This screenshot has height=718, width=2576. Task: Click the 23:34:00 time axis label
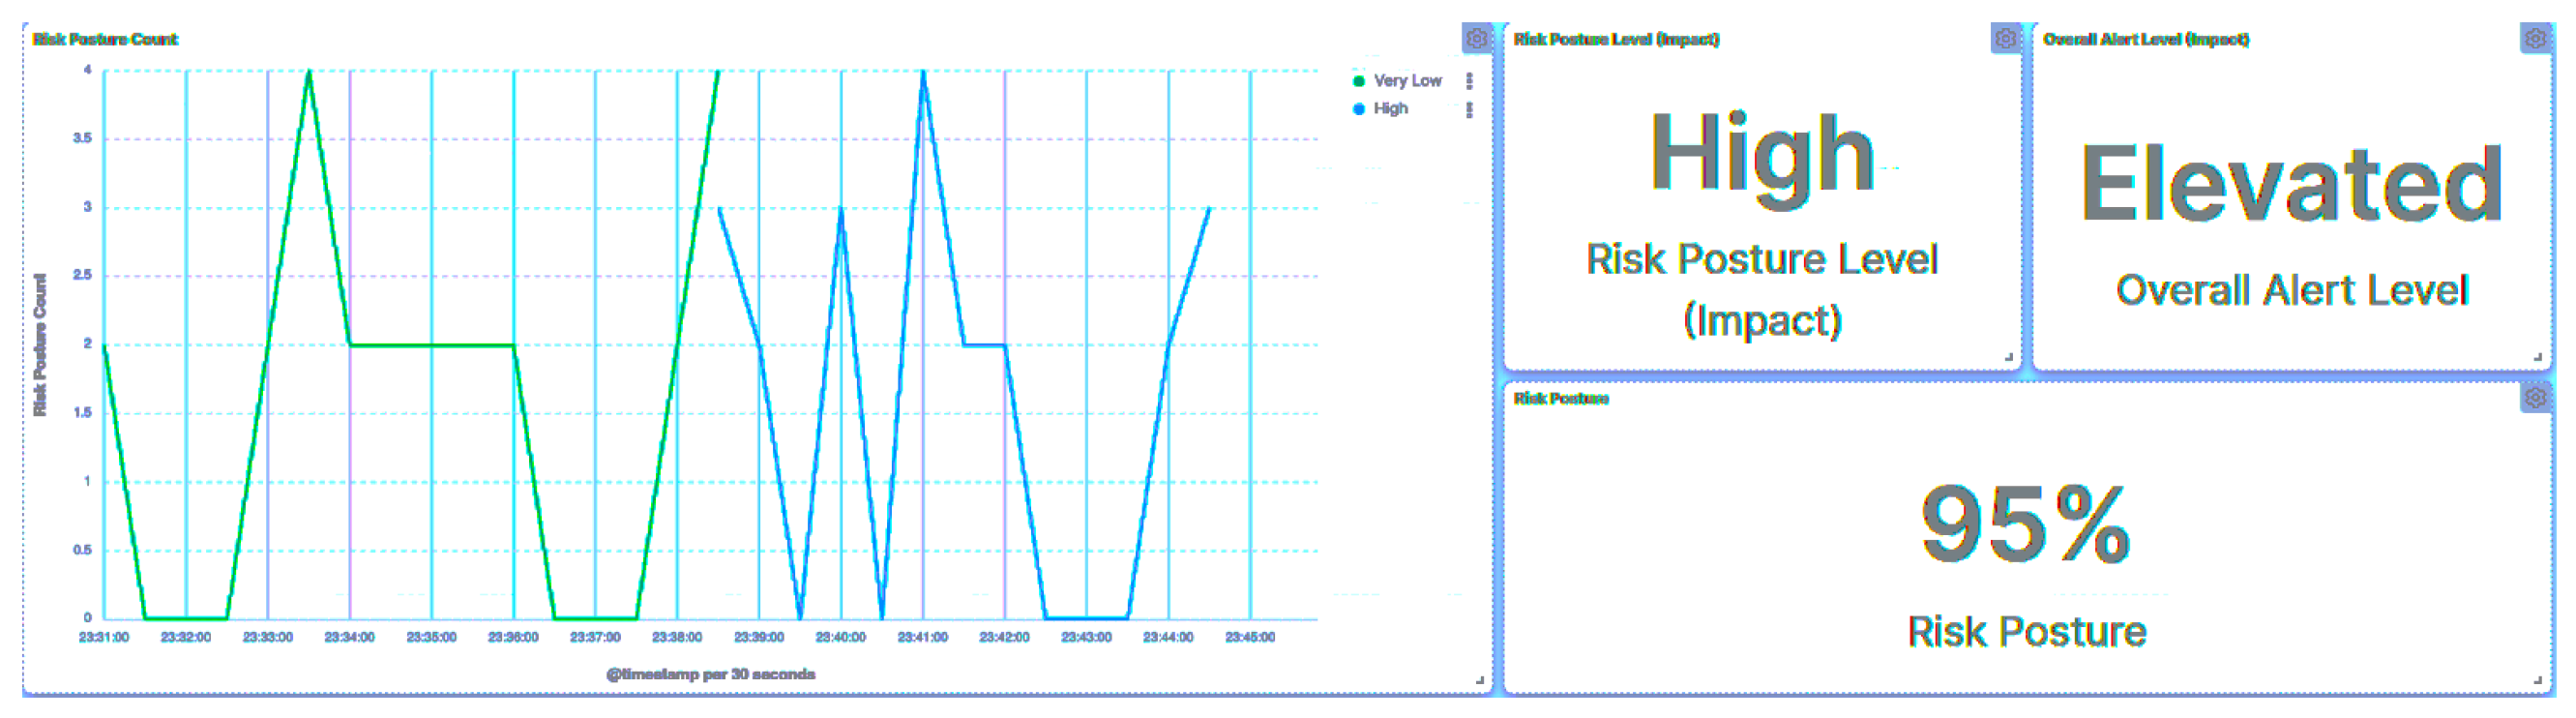pos(350,637)
